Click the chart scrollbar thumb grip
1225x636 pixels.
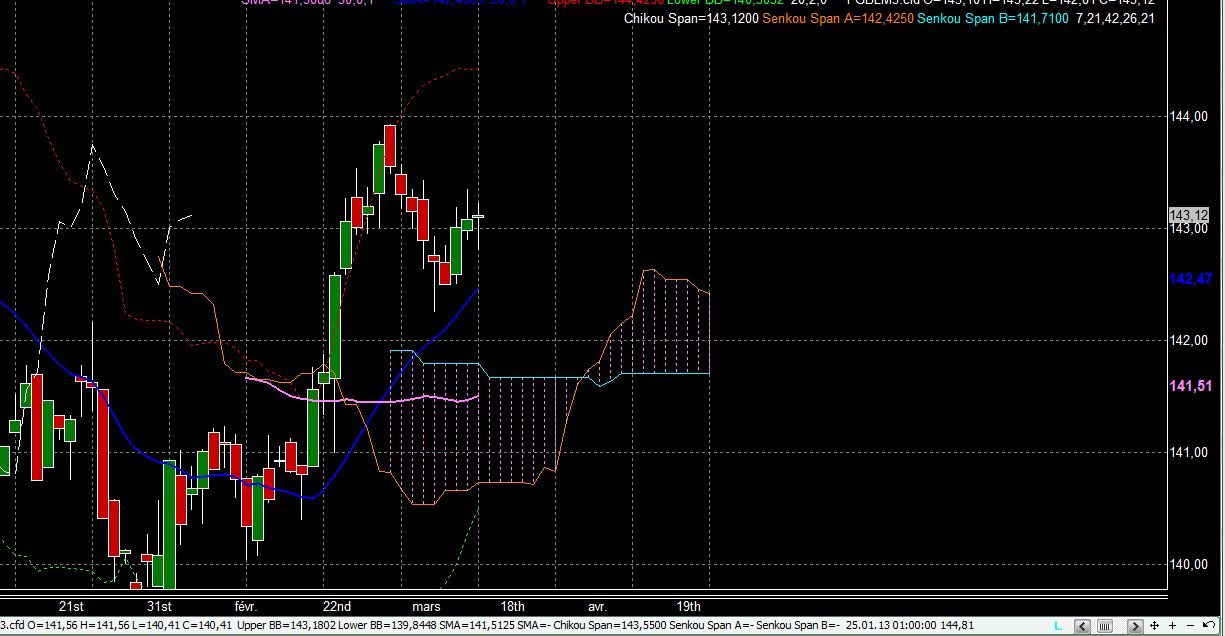1105,626
